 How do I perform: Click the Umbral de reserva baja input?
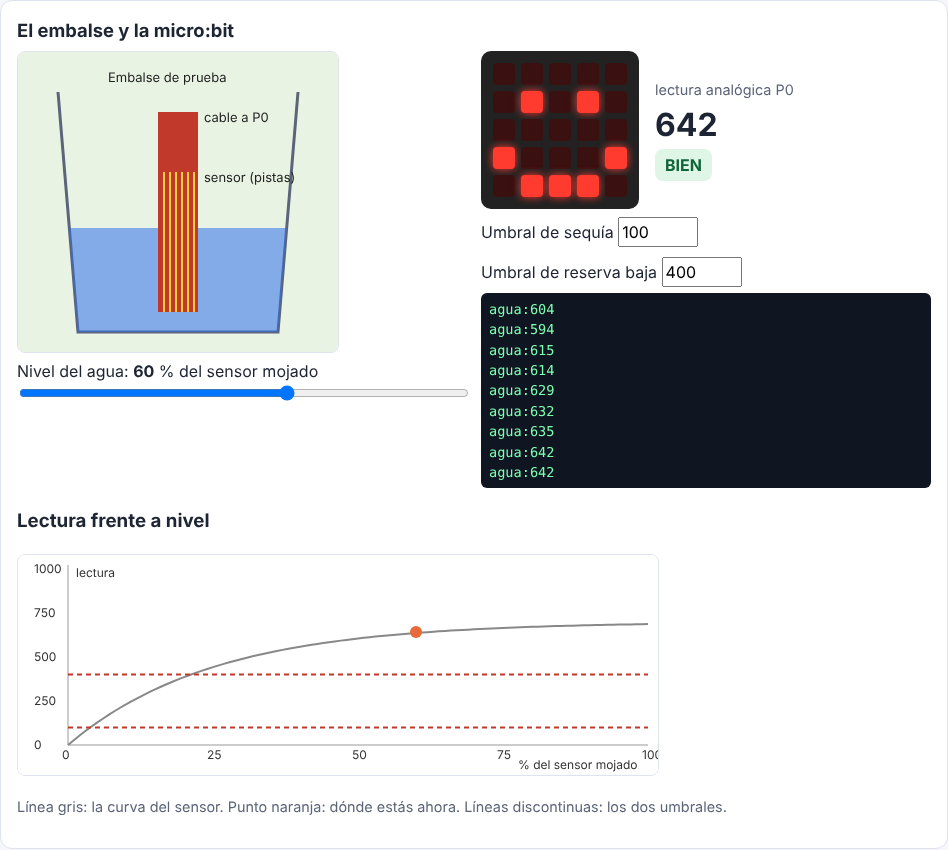click(702, 272)
